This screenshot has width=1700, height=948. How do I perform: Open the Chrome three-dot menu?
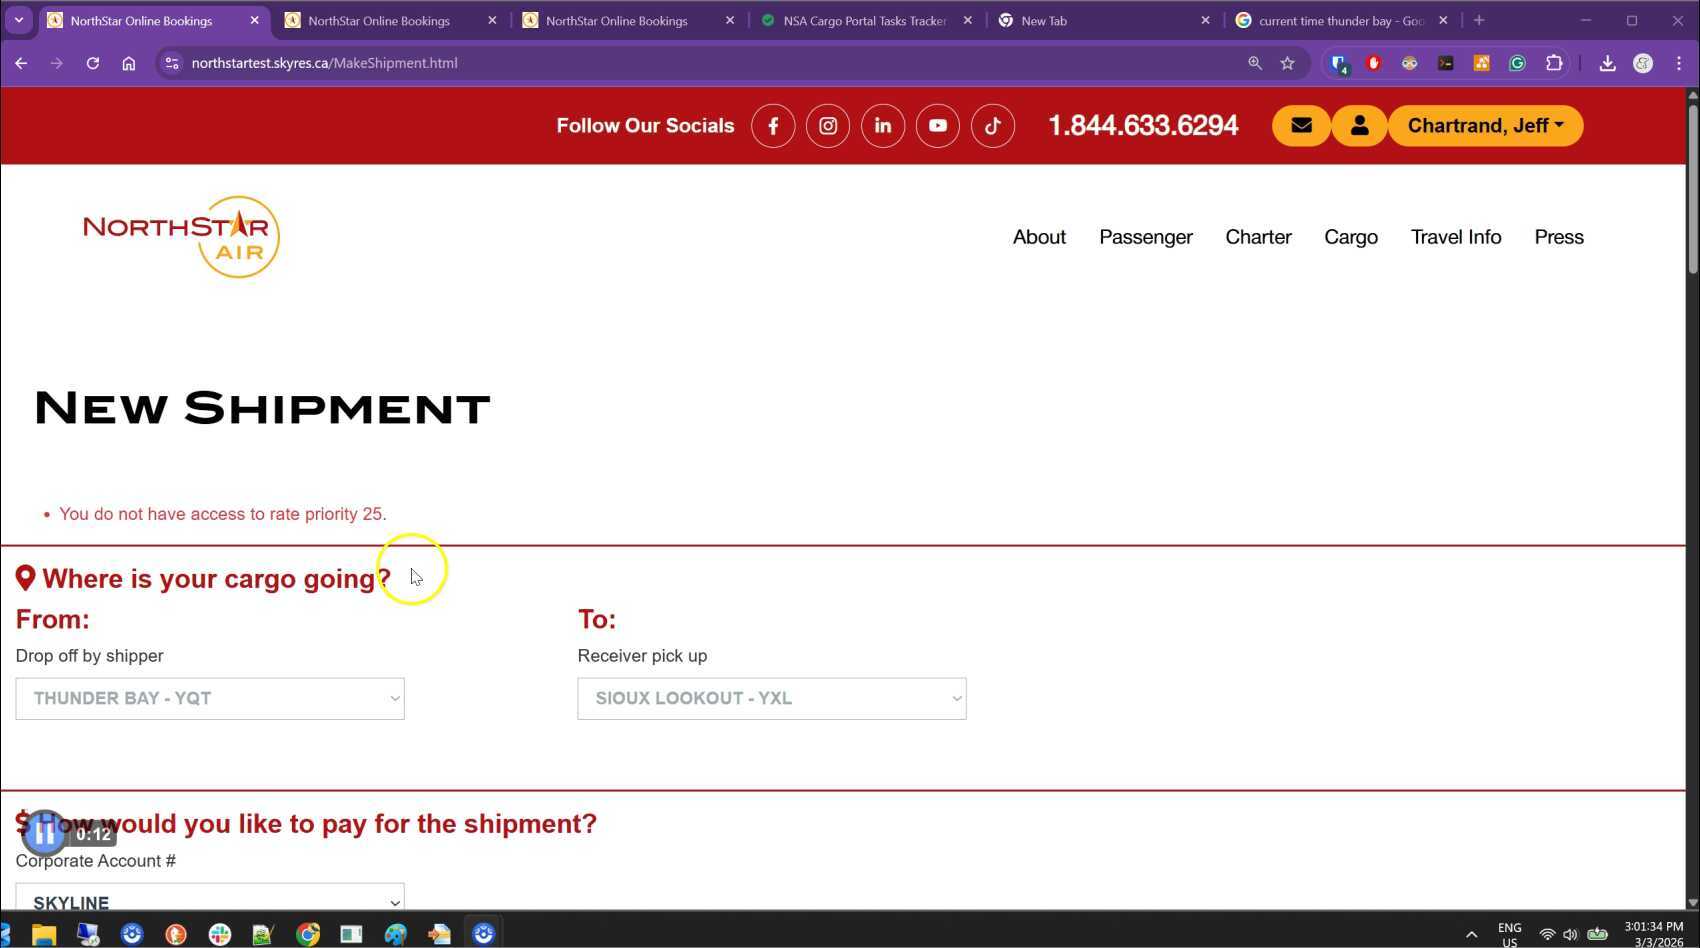[1679, 63]
